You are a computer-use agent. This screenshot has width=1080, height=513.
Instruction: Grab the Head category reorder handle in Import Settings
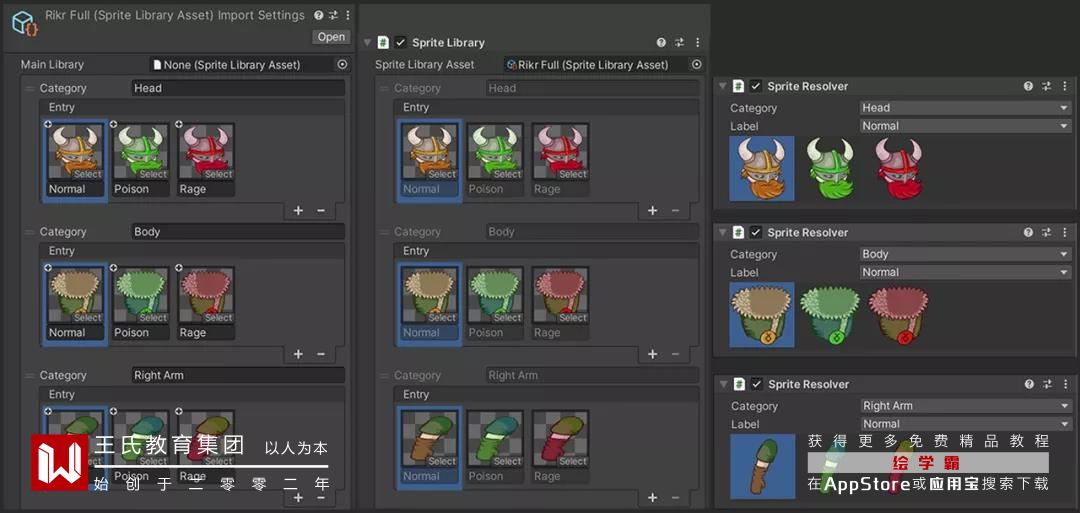coord(30,88)
